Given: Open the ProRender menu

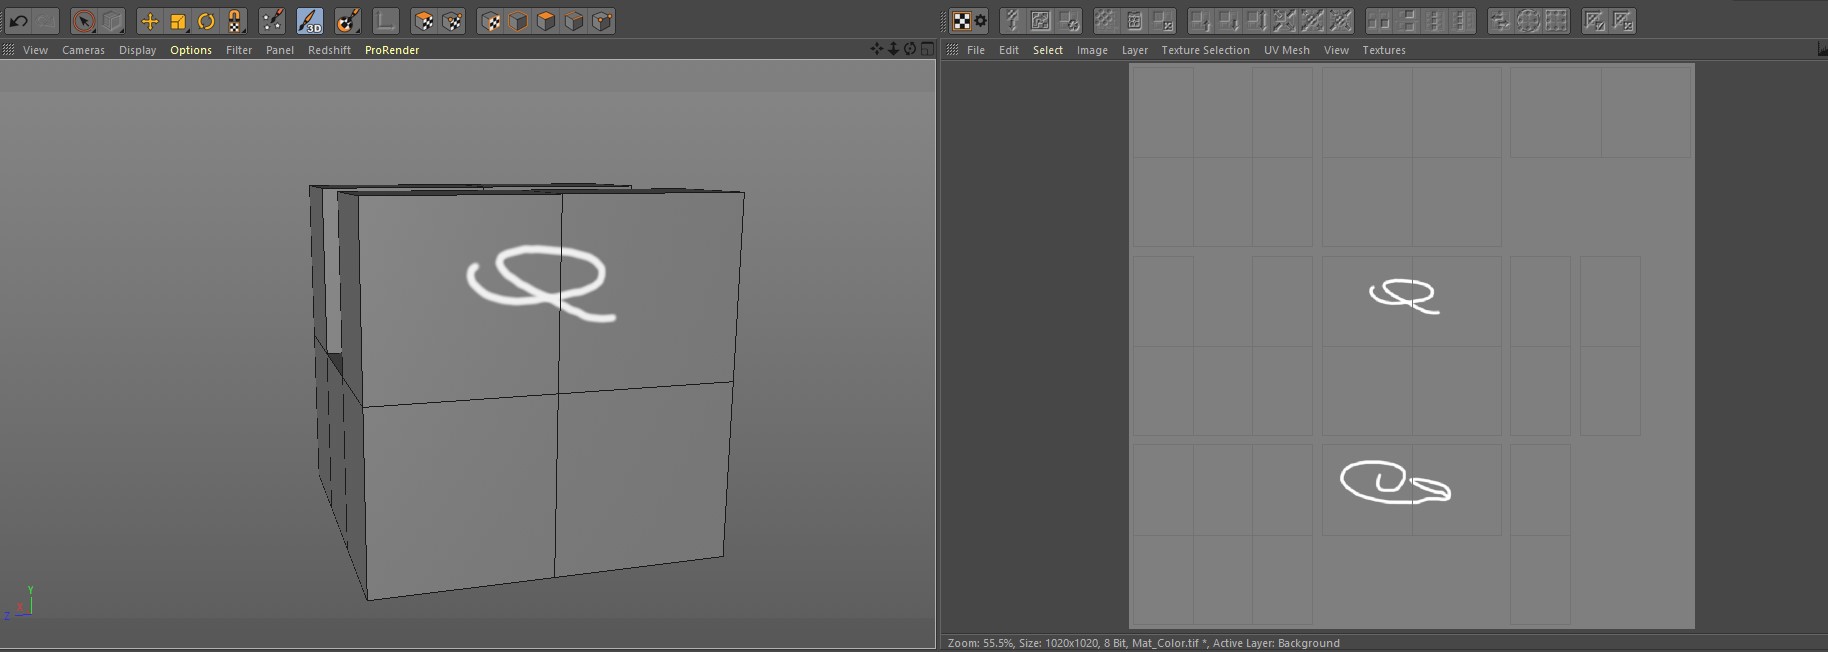Looking at the screenshot, I should tap(392, 50).
